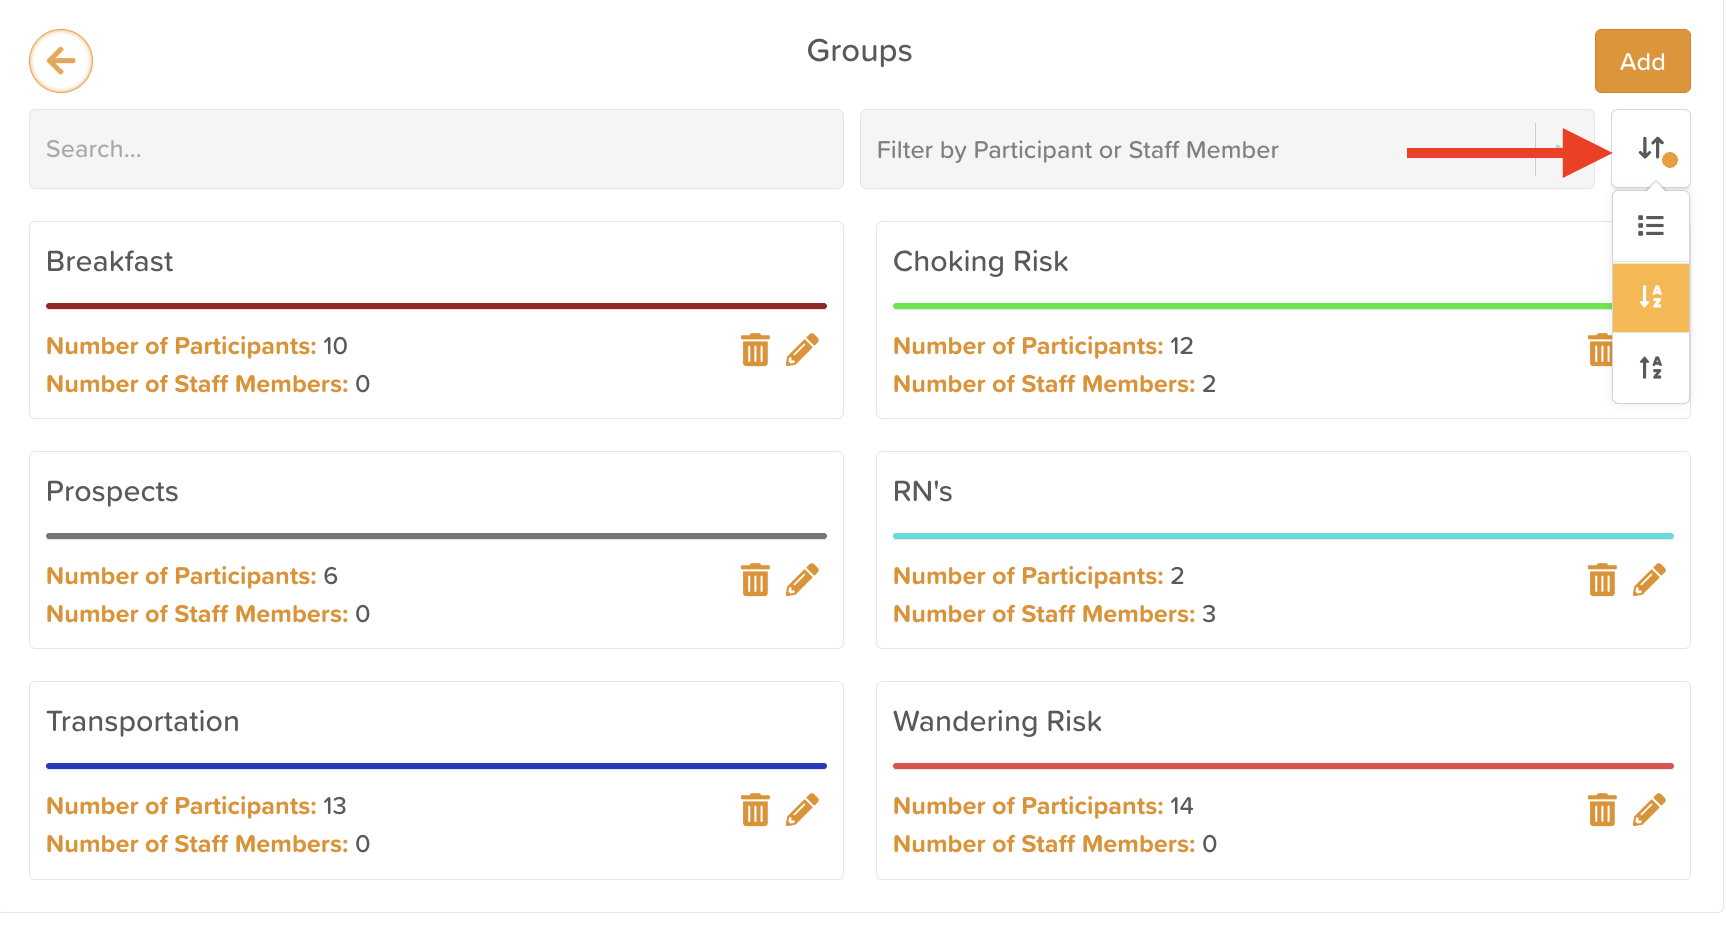
Task: Delete the Transportation group
Action: pyautogui.click(x=755, y=810)
